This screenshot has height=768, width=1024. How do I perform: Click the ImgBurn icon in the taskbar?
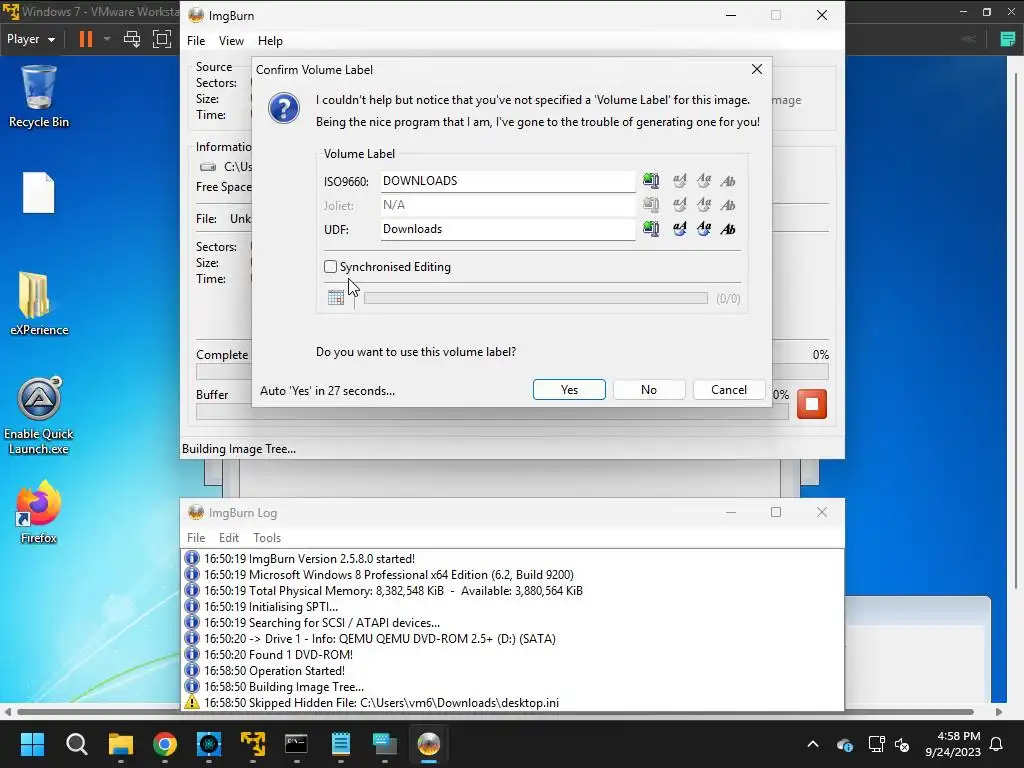click(x=428, y=744)
